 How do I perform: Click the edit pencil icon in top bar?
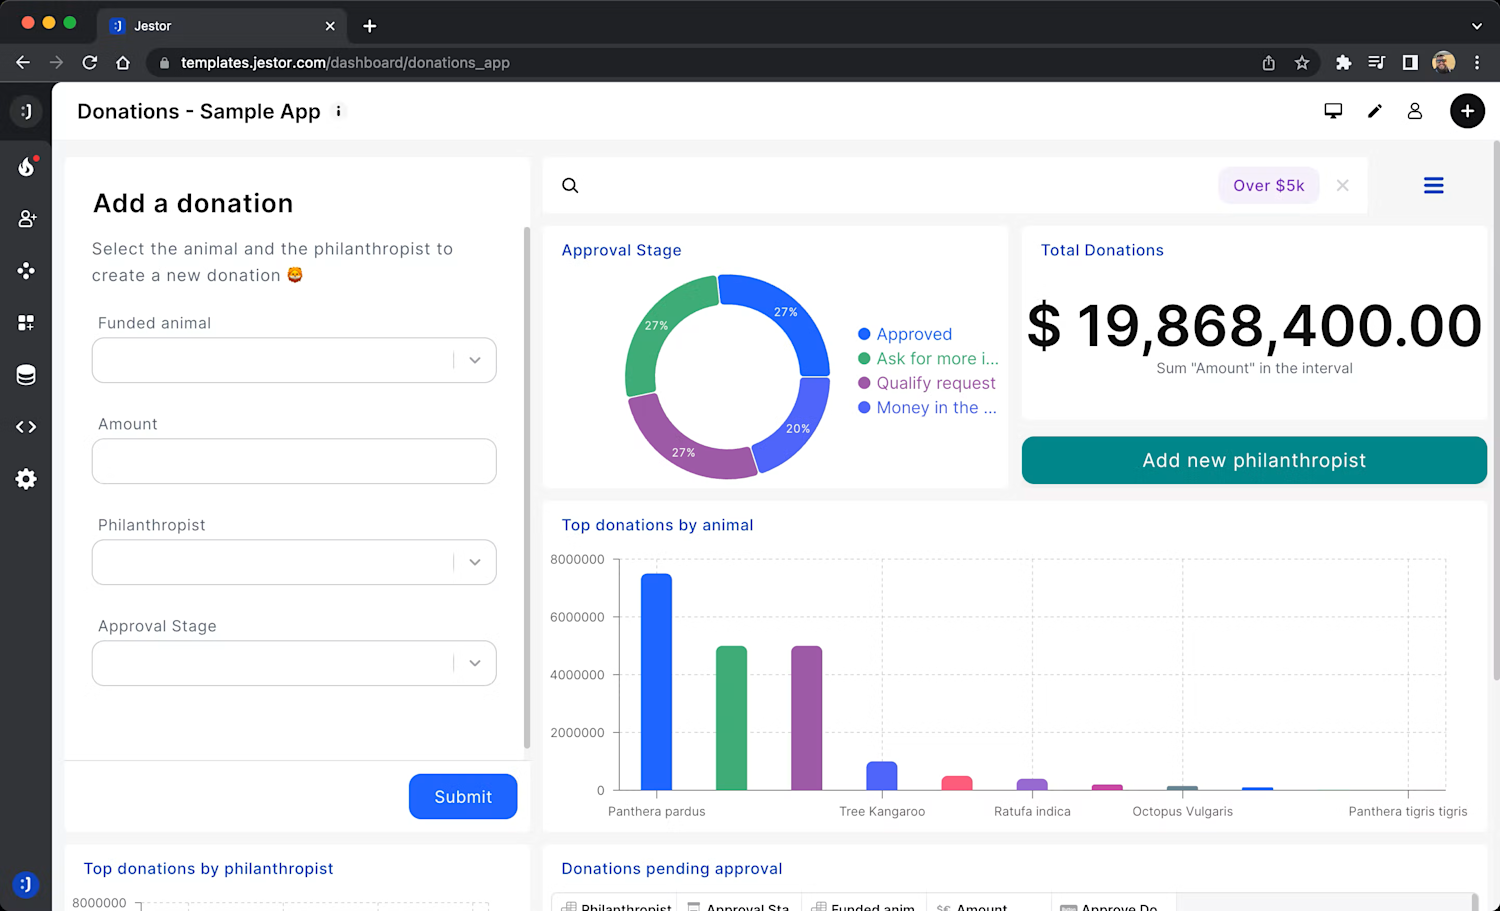(1374, 111)
